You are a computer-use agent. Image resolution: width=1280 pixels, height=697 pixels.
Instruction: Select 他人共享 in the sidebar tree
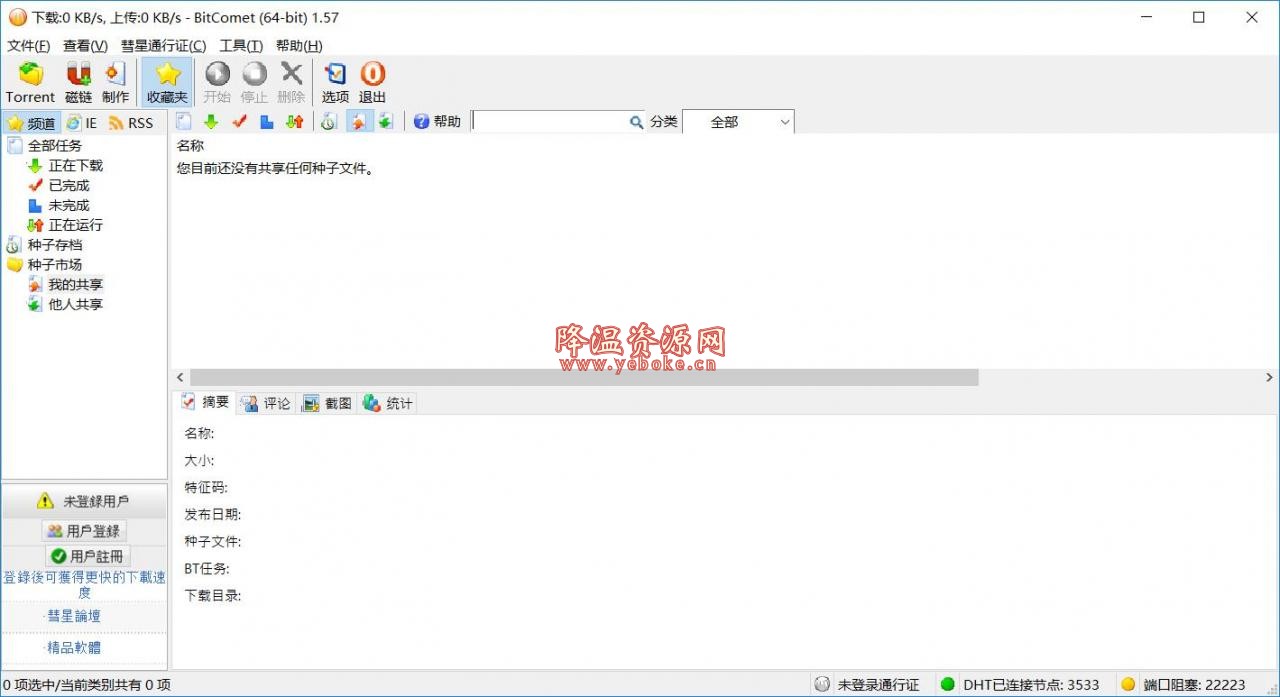click(76, 305)
